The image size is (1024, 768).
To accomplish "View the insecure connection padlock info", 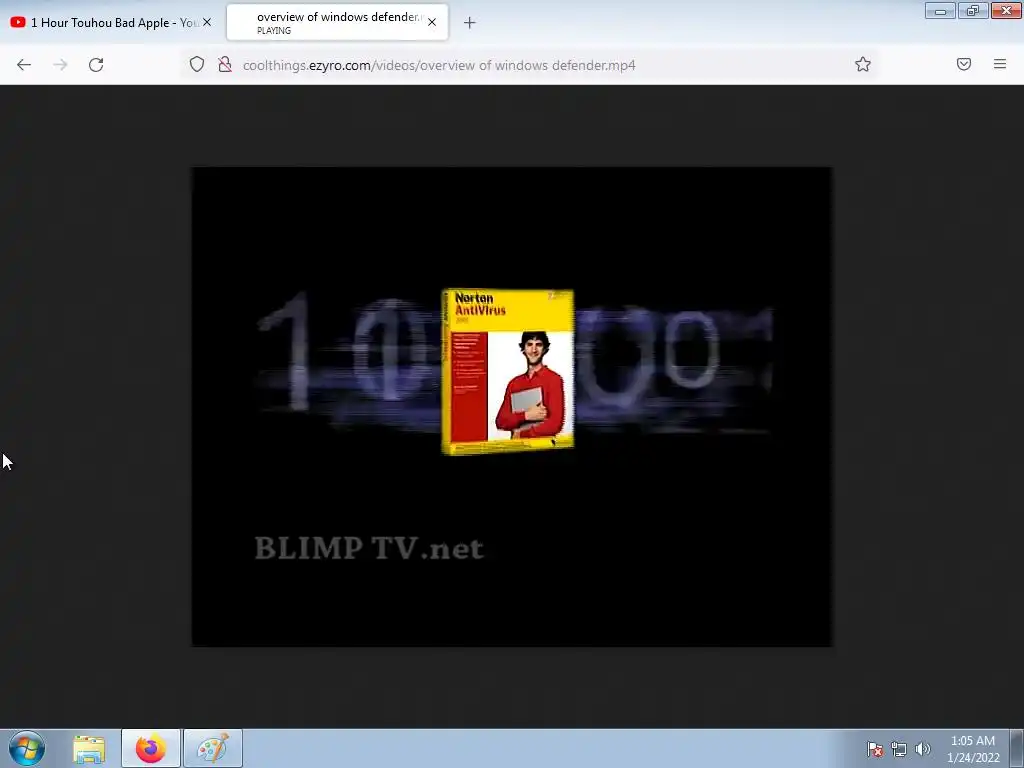I will (x=225, y=65).
